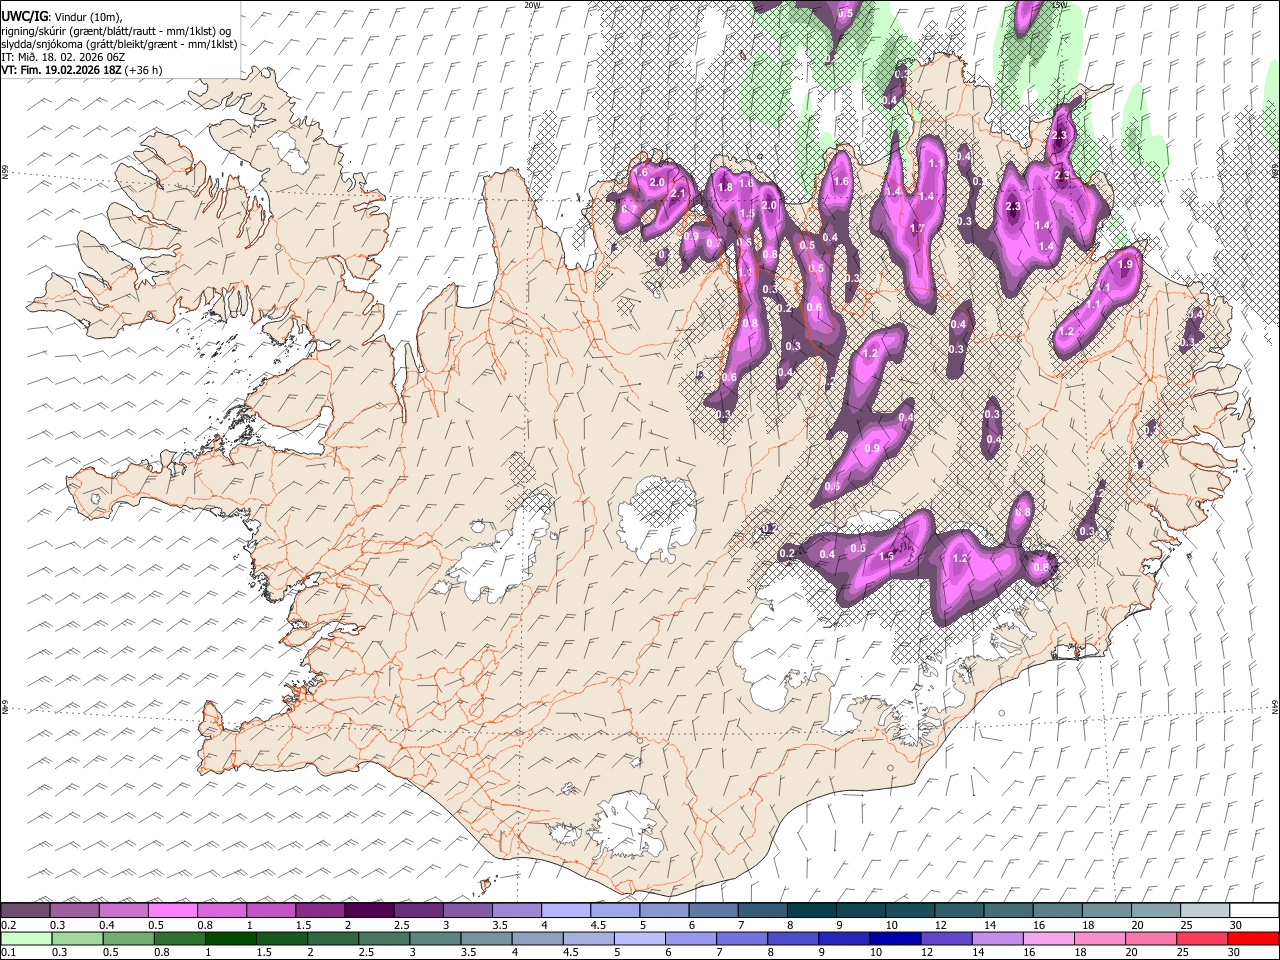Click the 'IT: Mið. 18. 02. 2026 06Z' line
The image size is (1280, 960).
(63, 57)
